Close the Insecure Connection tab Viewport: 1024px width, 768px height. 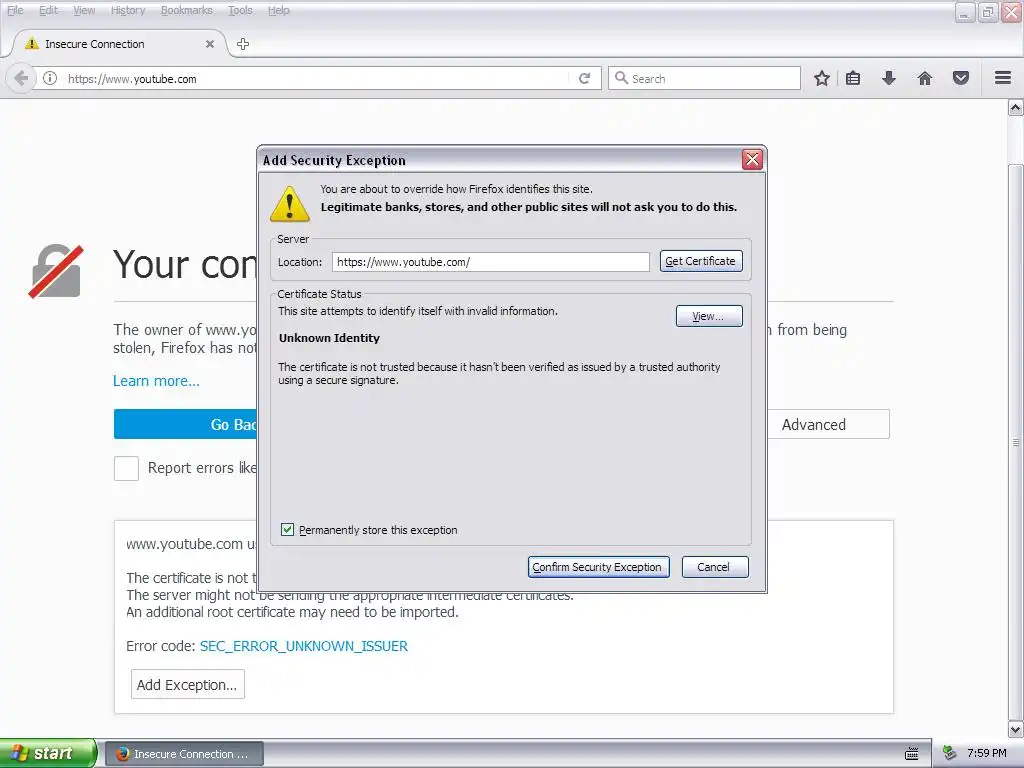[210, 44]
